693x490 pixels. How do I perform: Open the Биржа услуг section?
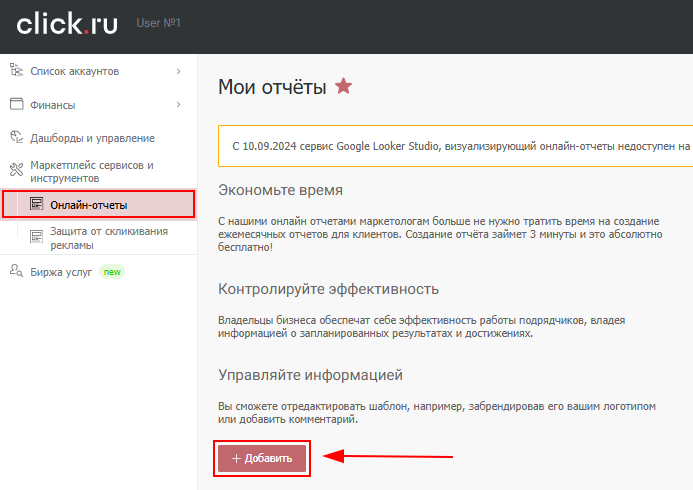tap(63, 271)
